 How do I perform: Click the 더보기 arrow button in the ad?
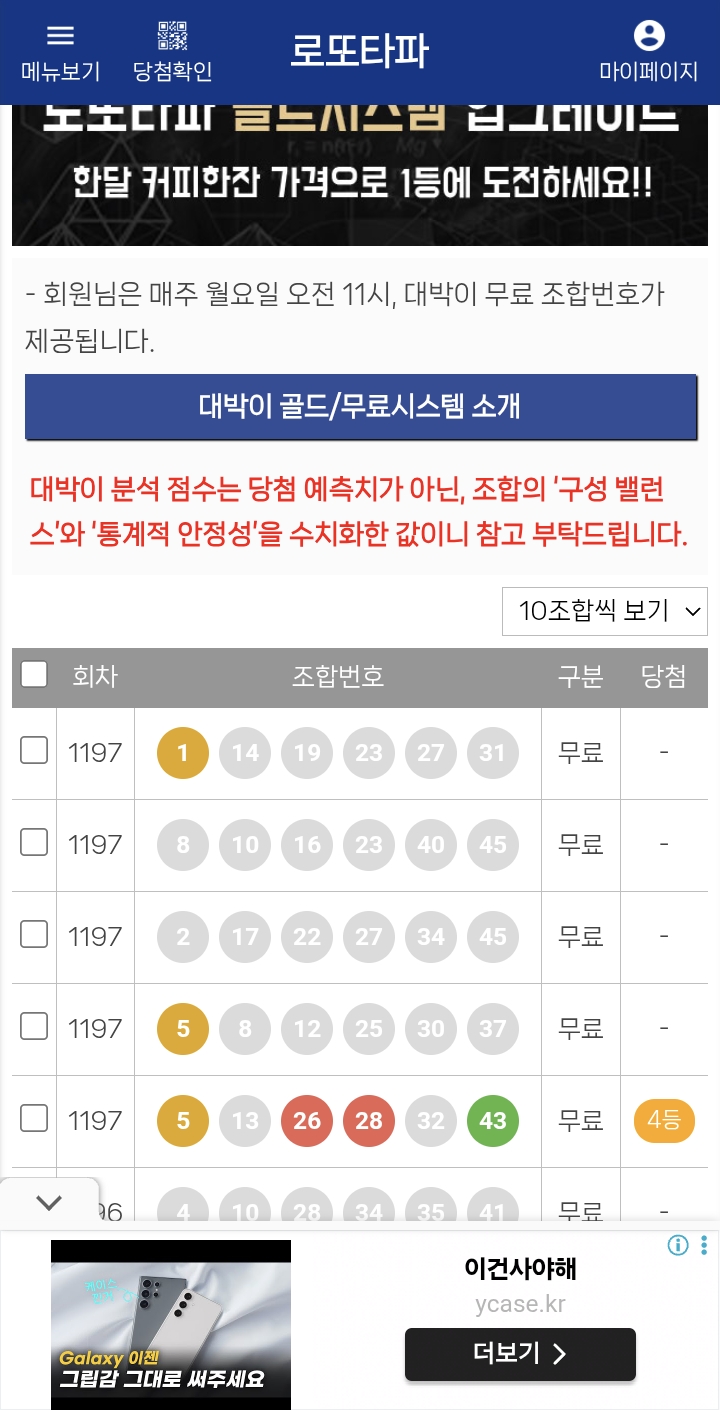tap(520, 1354)
